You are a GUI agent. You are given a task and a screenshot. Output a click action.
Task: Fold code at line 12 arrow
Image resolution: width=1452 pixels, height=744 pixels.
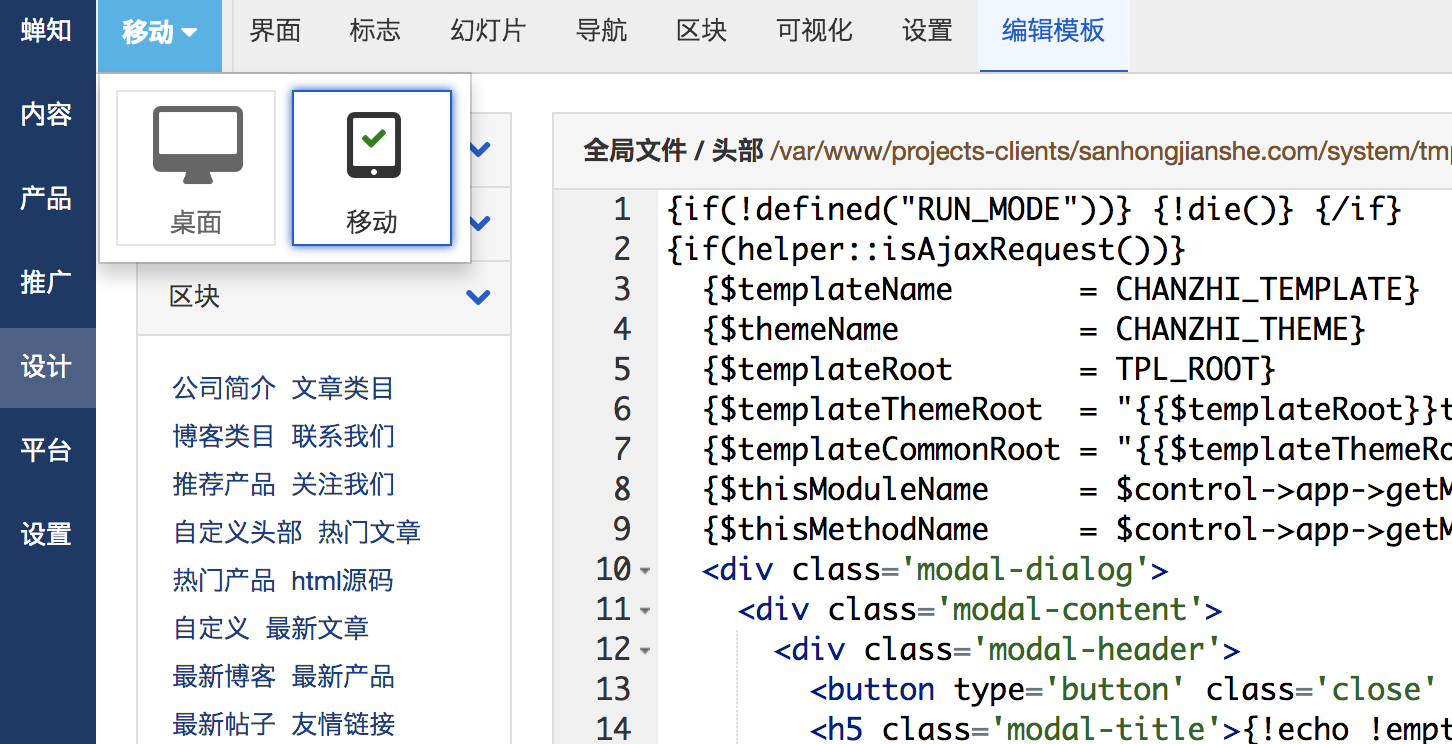point(645,651)
